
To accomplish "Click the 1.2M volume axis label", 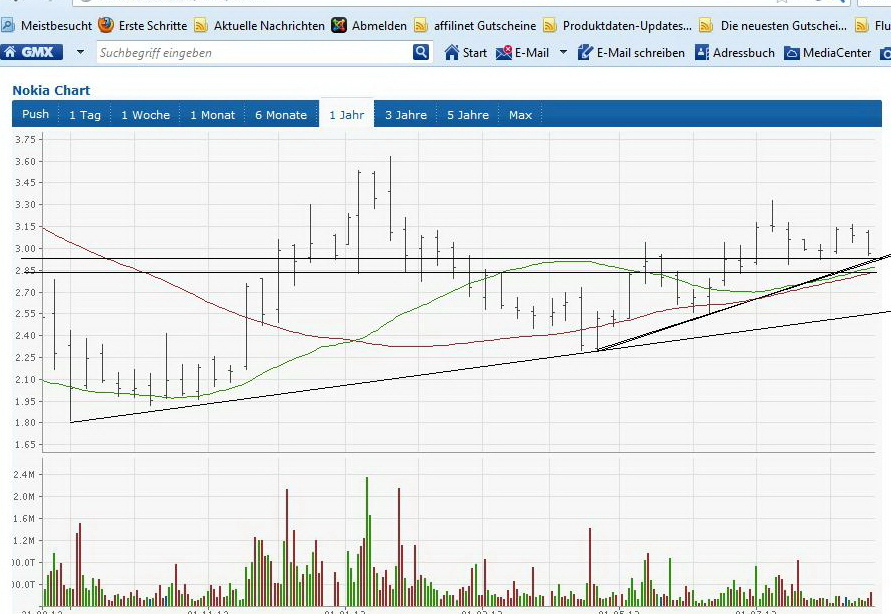I will 24,540.
